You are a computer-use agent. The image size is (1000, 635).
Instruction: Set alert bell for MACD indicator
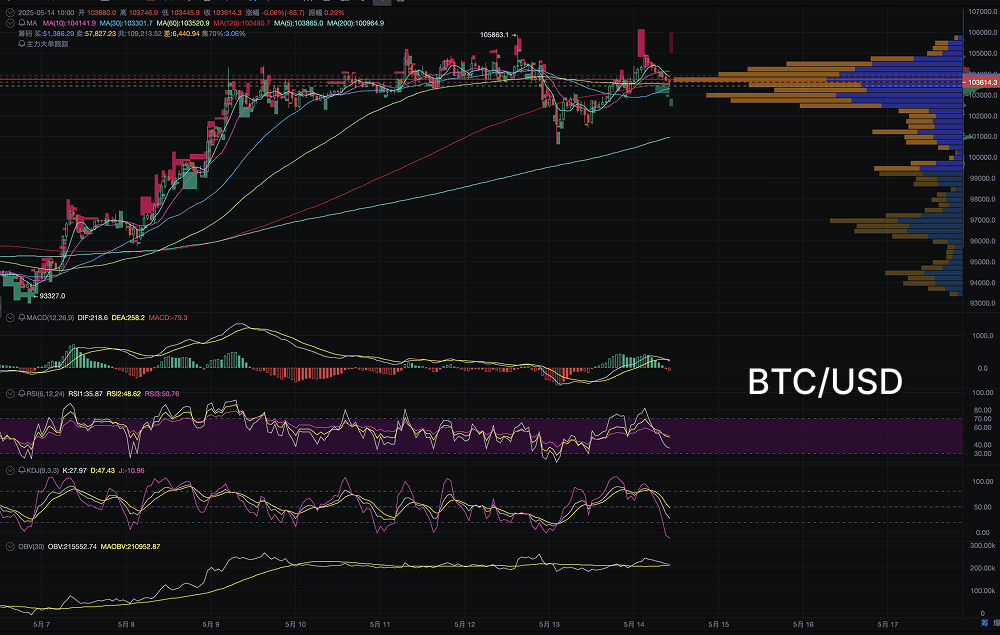click(22, 318)
